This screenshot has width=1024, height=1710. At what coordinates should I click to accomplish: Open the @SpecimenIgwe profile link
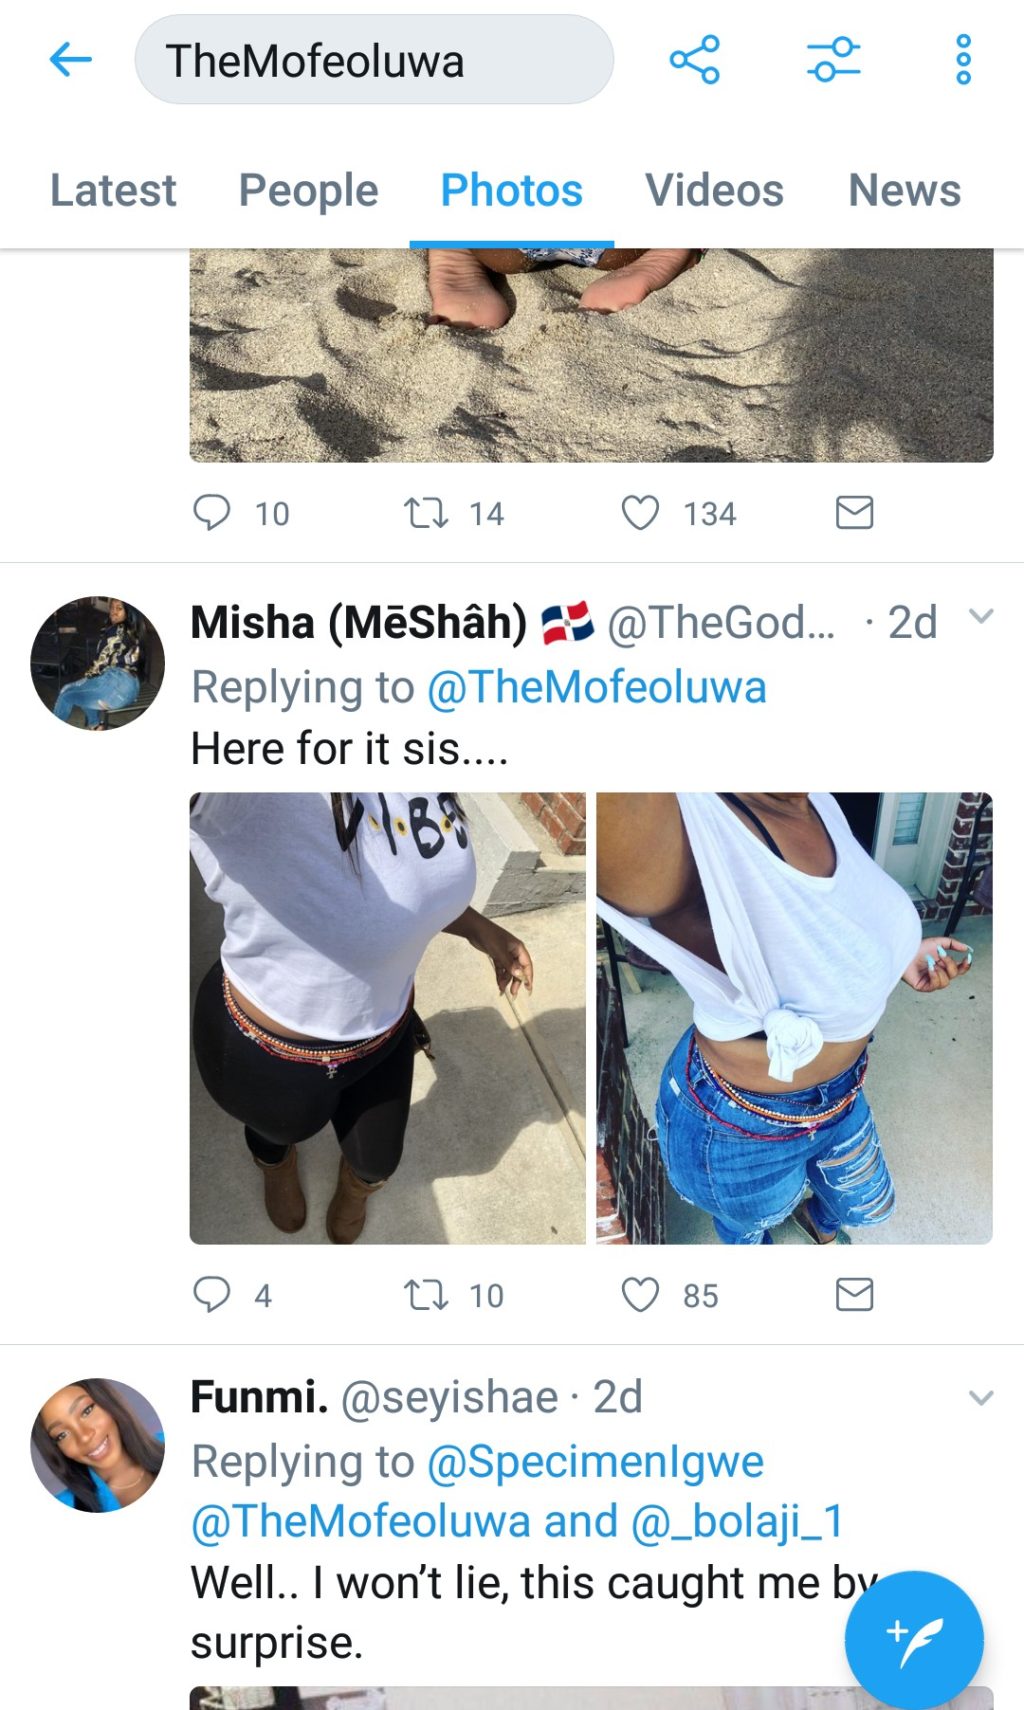click(595, 1462)
